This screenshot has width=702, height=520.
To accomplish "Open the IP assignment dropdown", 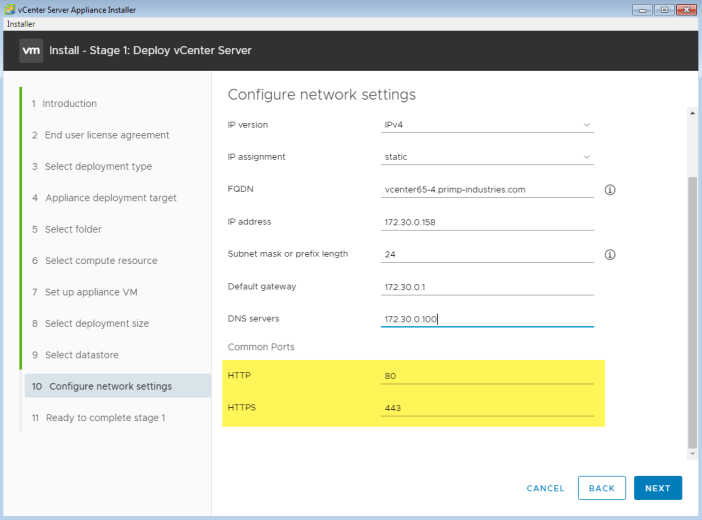I will pyautogui.click(x=487, y=157).
